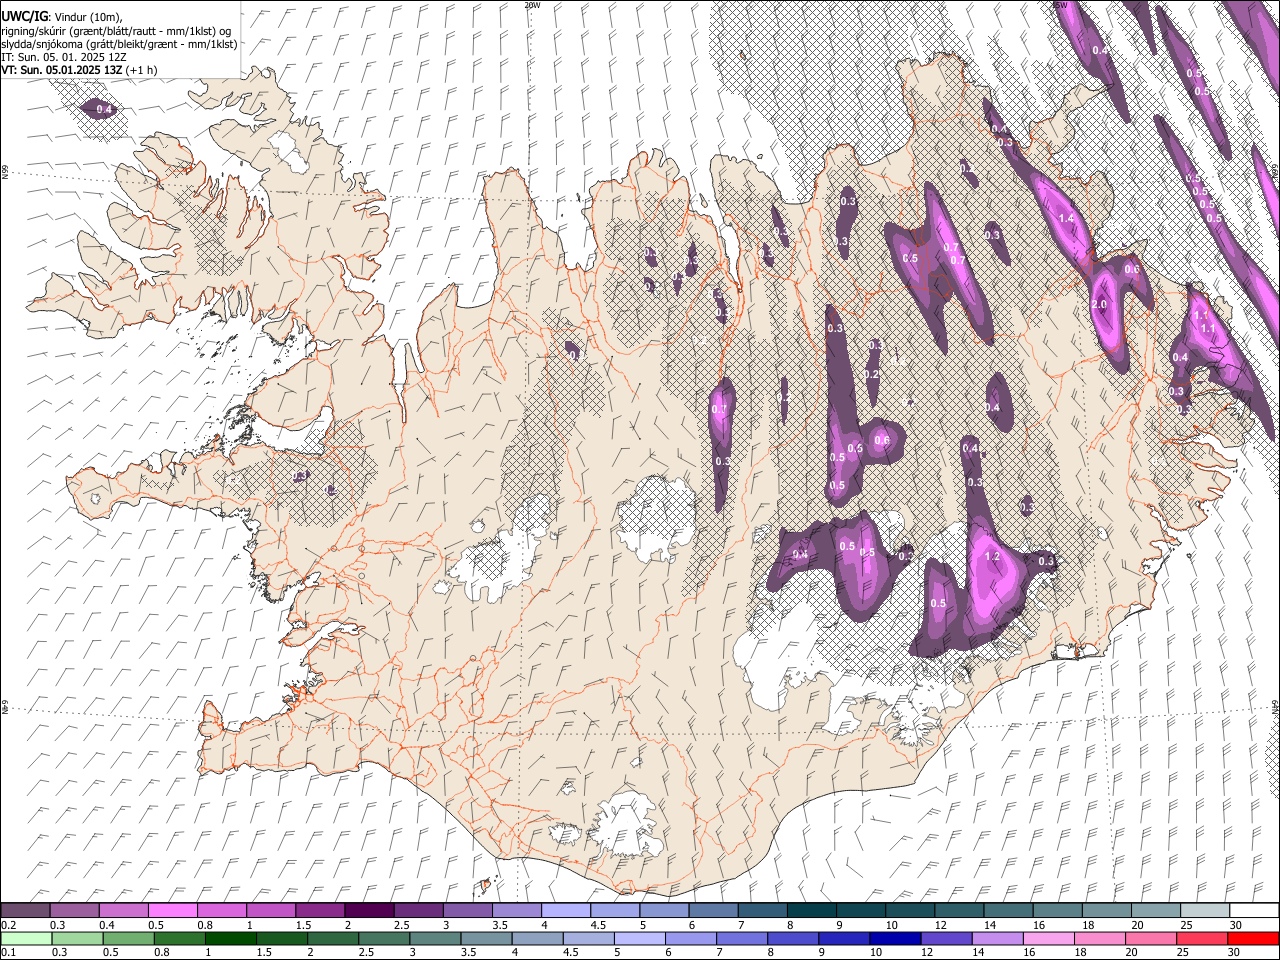Image resolution: width=1280 pixels, height=960 pixels.
Task: Click the "1.2" snowfall value on the map
Action: pos(993,557)
